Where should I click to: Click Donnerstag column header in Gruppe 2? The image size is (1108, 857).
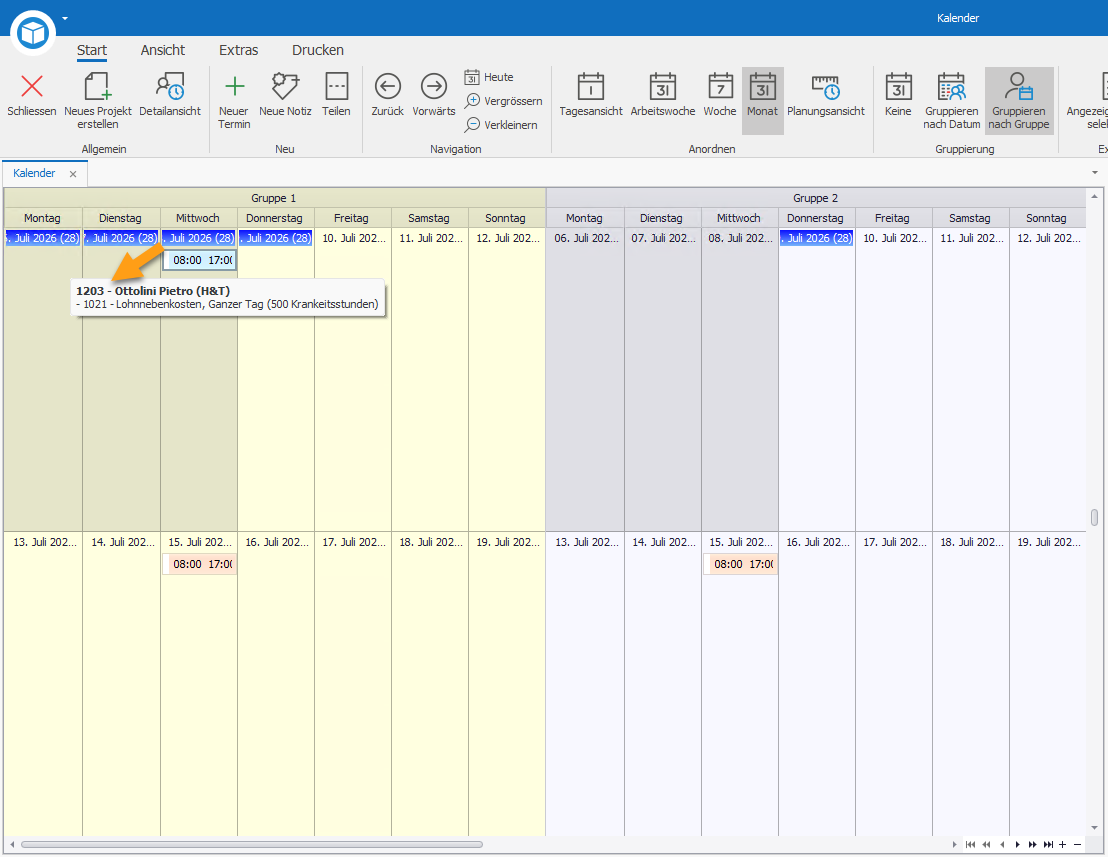pos(815,218)
